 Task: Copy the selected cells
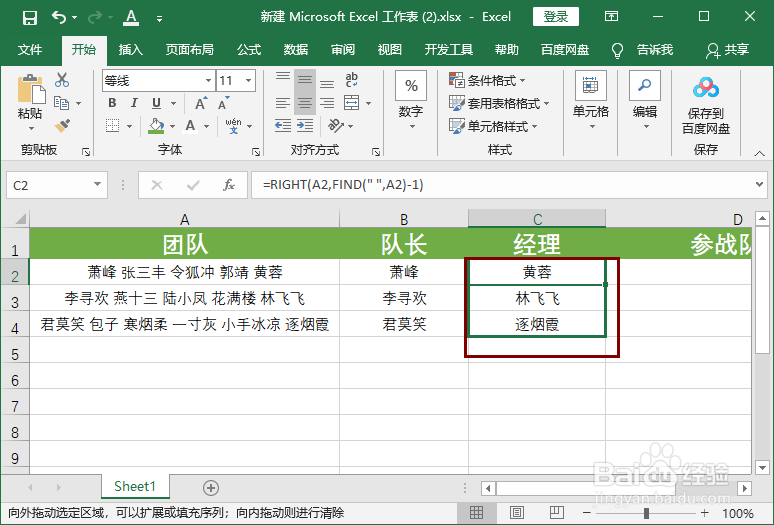point(62,103)
